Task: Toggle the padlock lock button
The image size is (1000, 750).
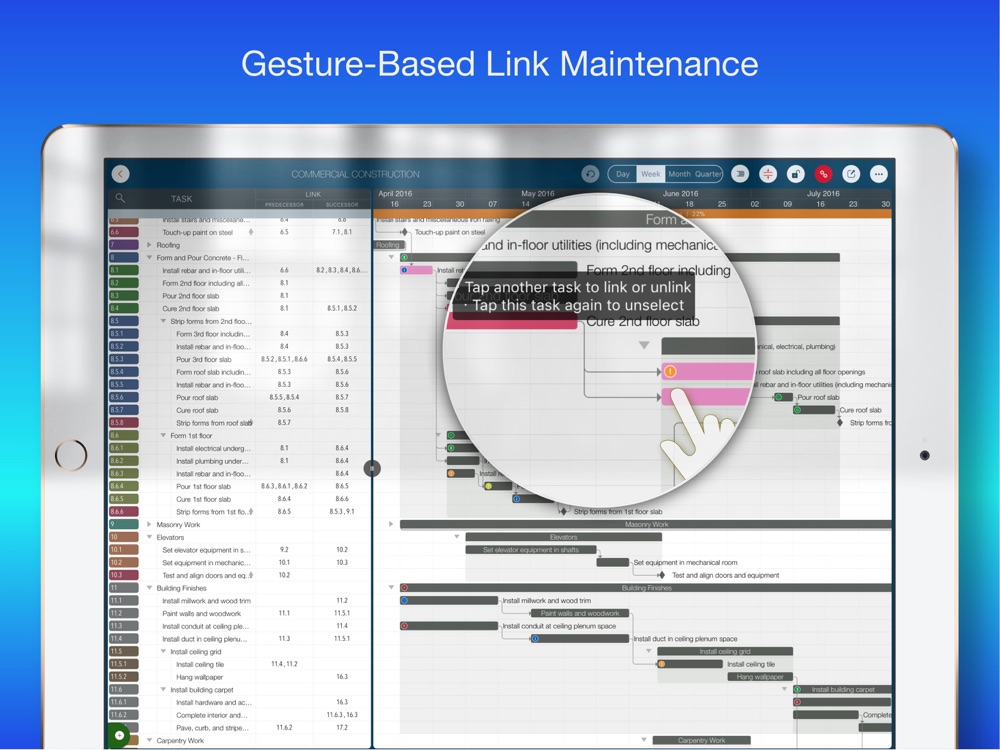Action: click(795, 174)
